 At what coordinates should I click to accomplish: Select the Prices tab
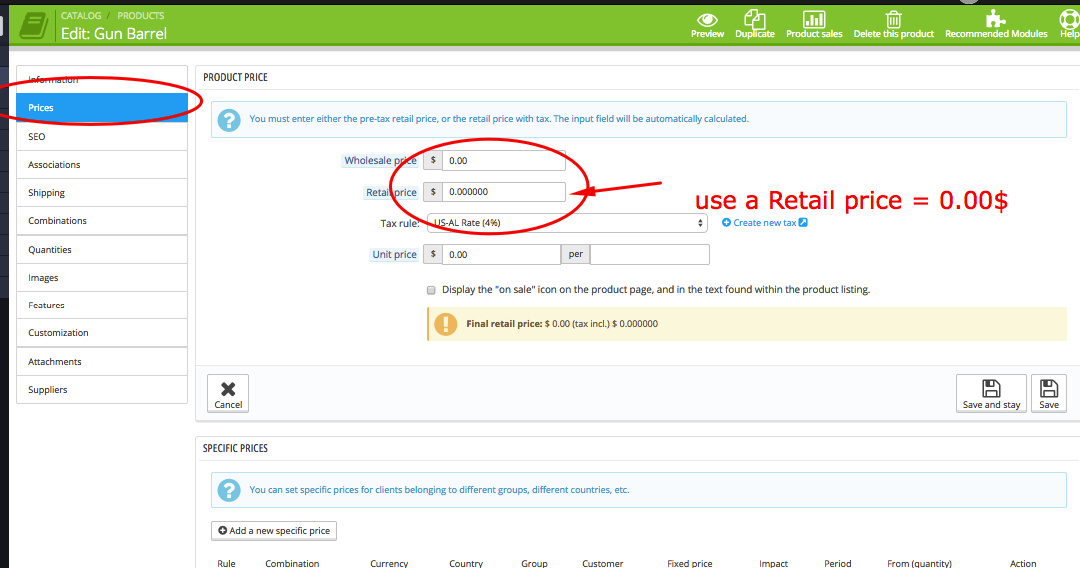click(x=102, y=107)
